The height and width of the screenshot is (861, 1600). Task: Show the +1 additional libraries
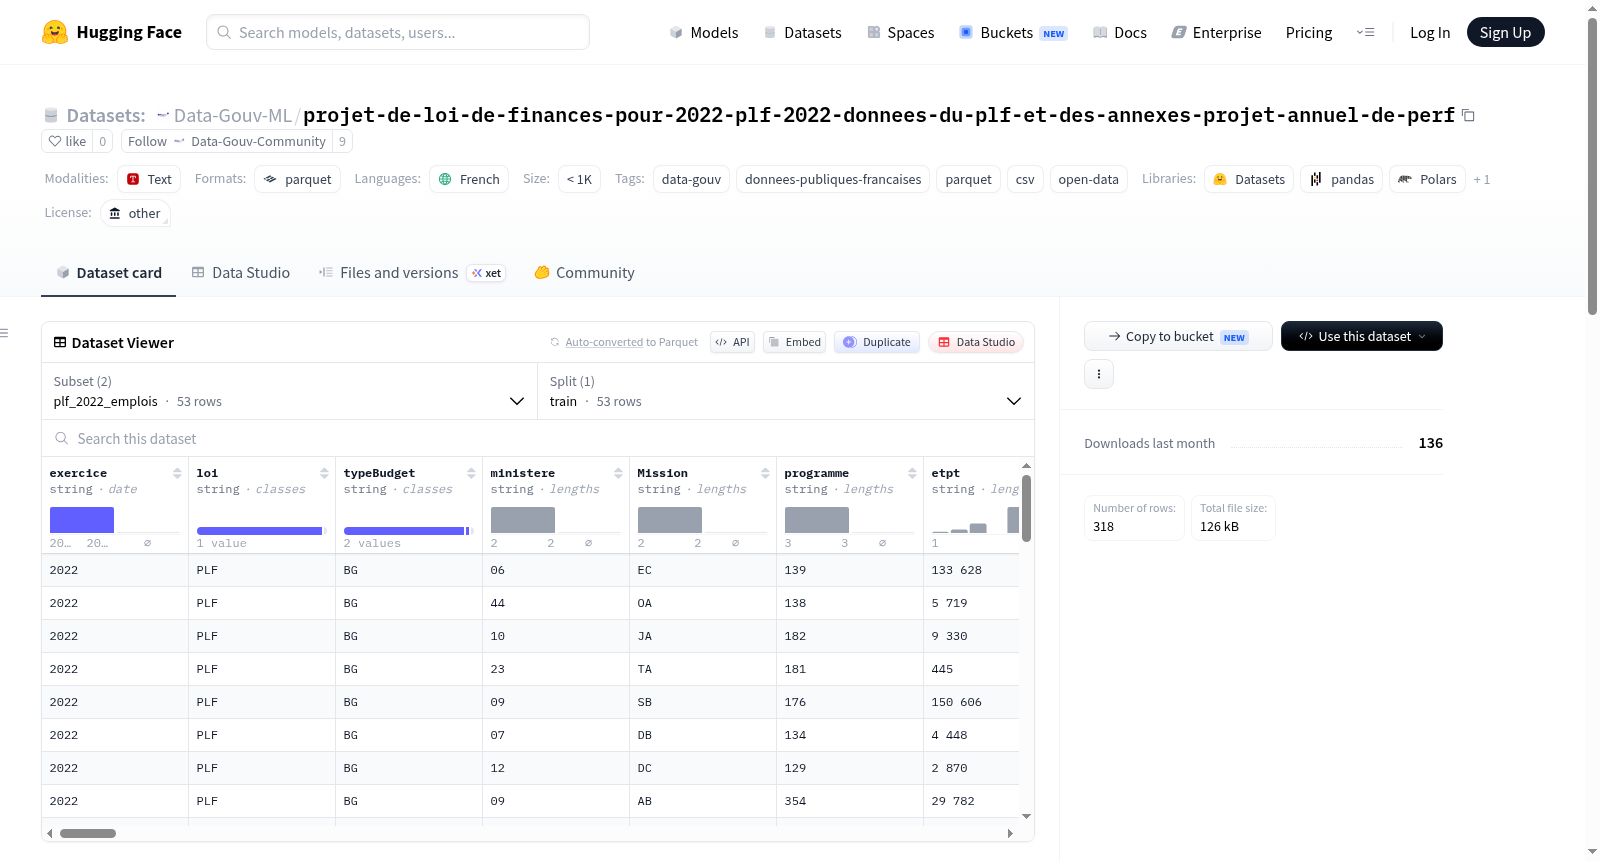[1482, 179]
